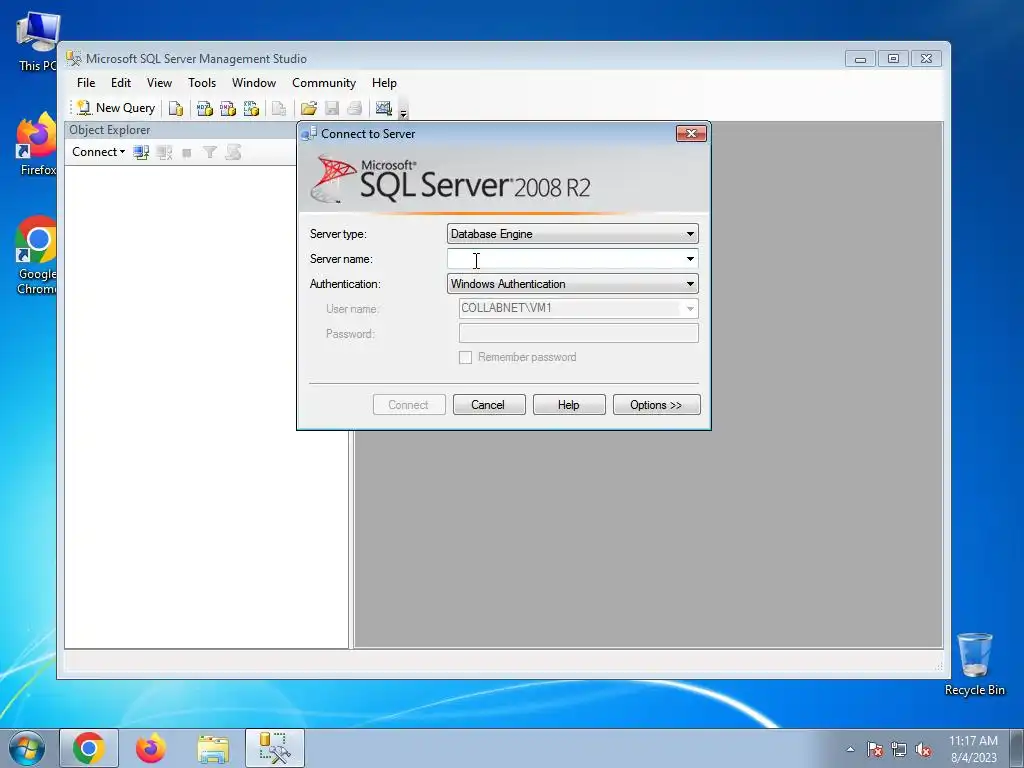Viewport: 1024px width, 768px height.
Task: Open the View menu
Action: pos(159,83)
